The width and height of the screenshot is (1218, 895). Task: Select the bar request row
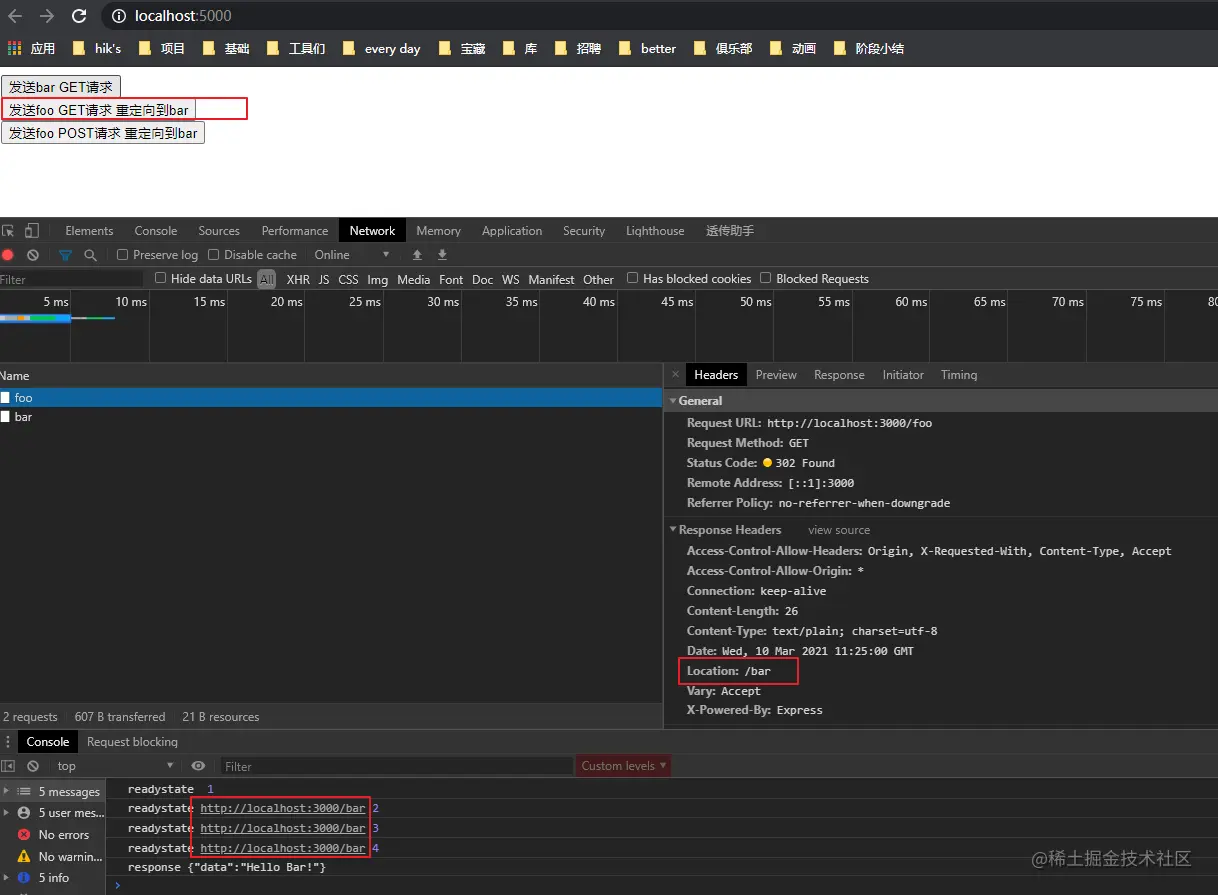coord(331,417)
